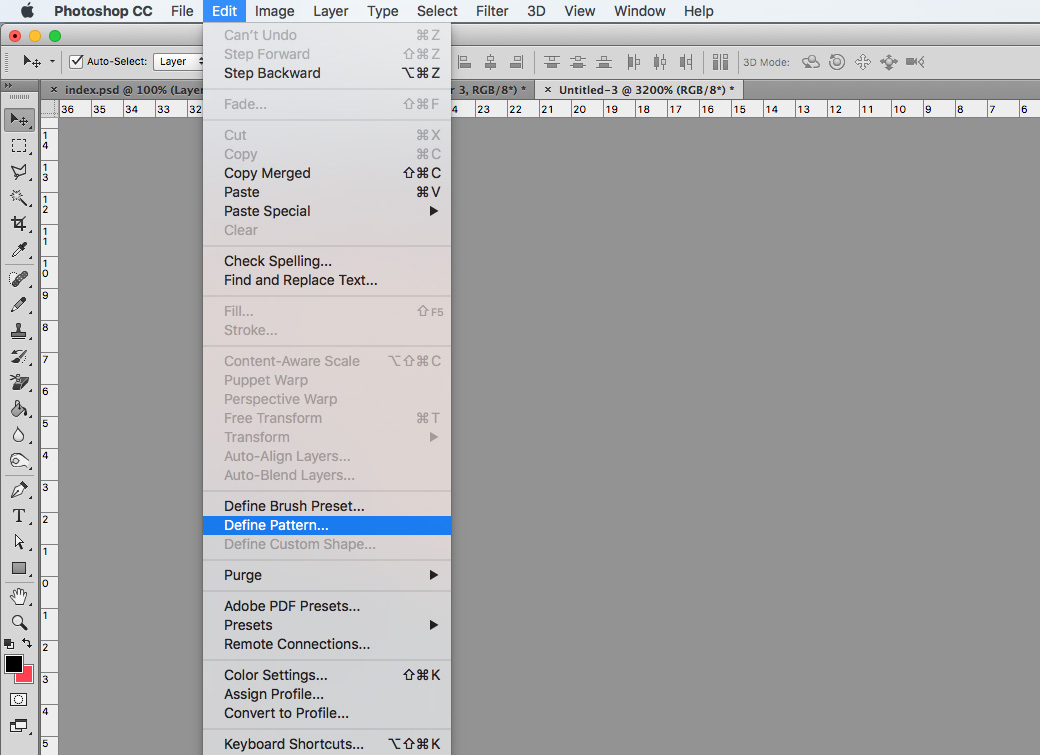Screen dimensions: 1040x755
Task: Choose Convert to Profile menu item
Action: [327, 713]
